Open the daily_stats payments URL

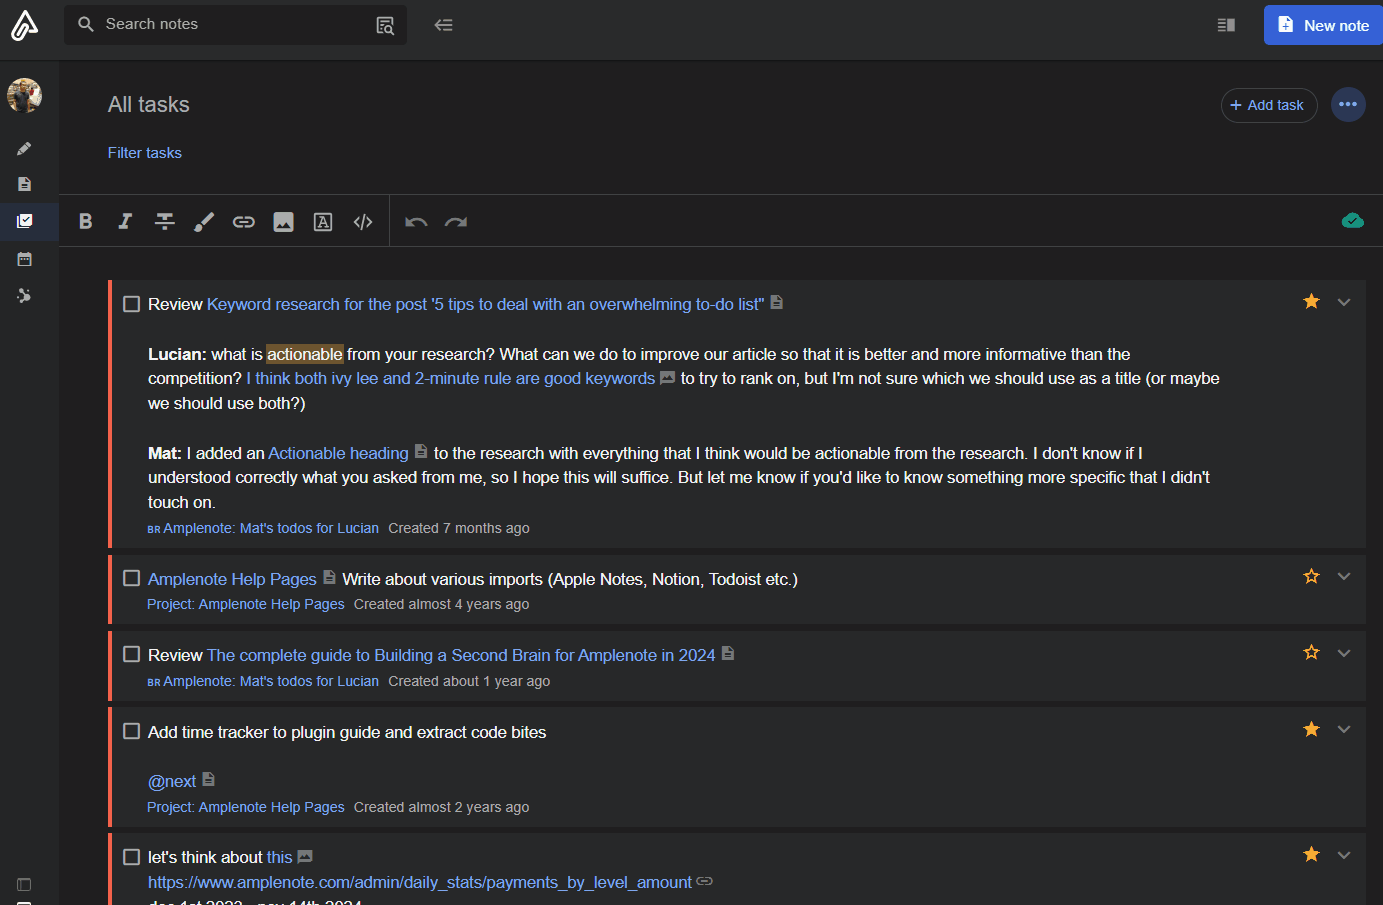tap(420, 882)
